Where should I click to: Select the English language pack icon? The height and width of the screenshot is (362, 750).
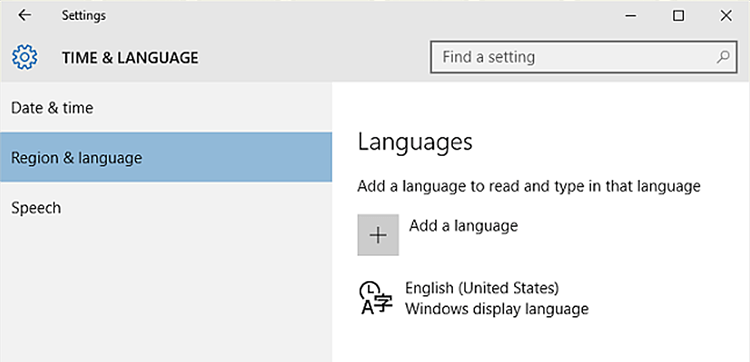[x=376, y=298]
